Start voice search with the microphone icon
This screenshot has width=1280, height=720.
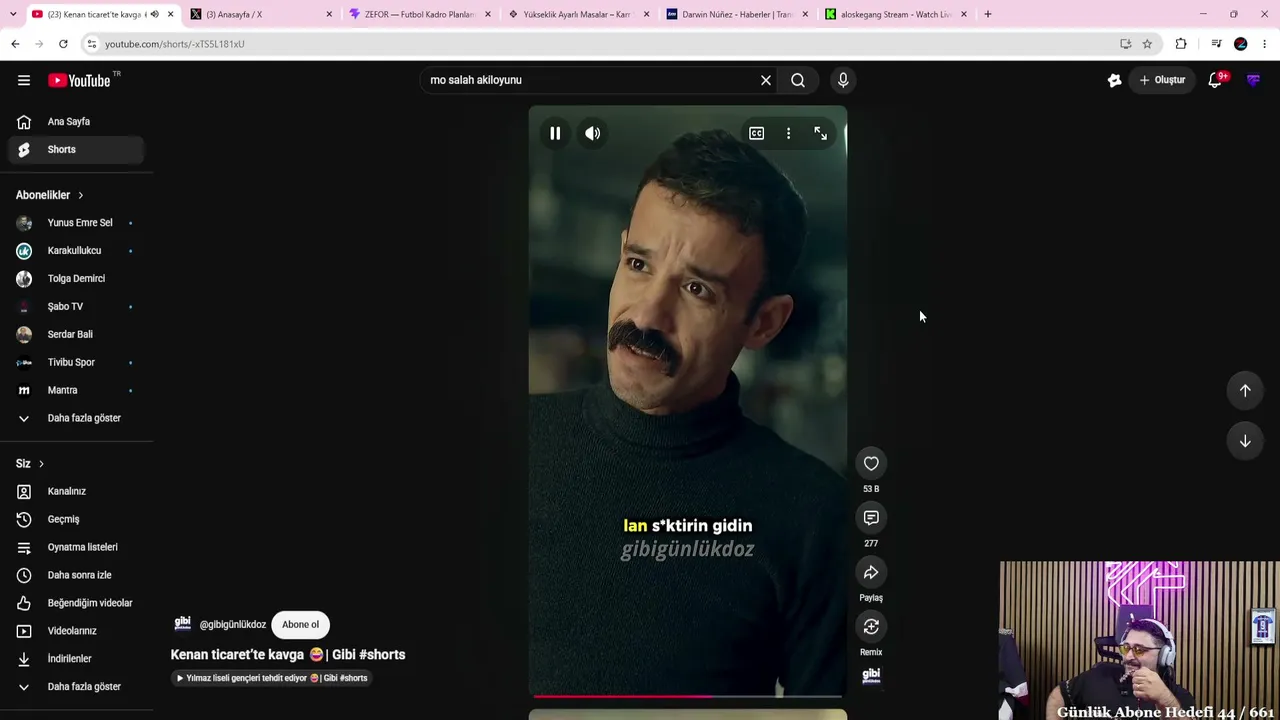[843, 80]
